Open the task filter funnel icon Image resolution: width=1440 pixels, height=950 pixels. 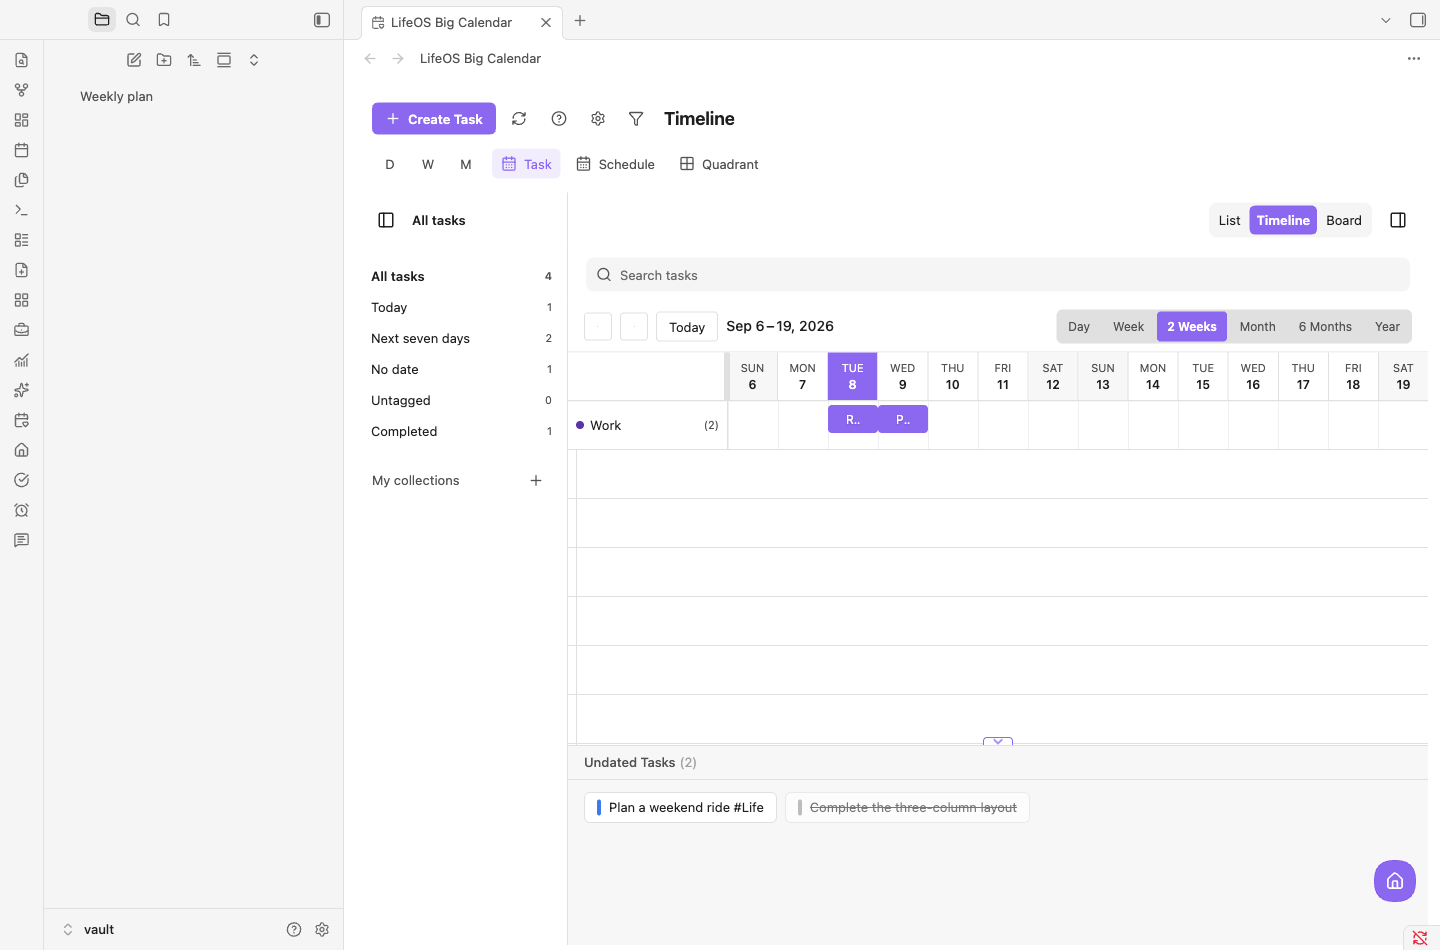click(x=636, y=119)
